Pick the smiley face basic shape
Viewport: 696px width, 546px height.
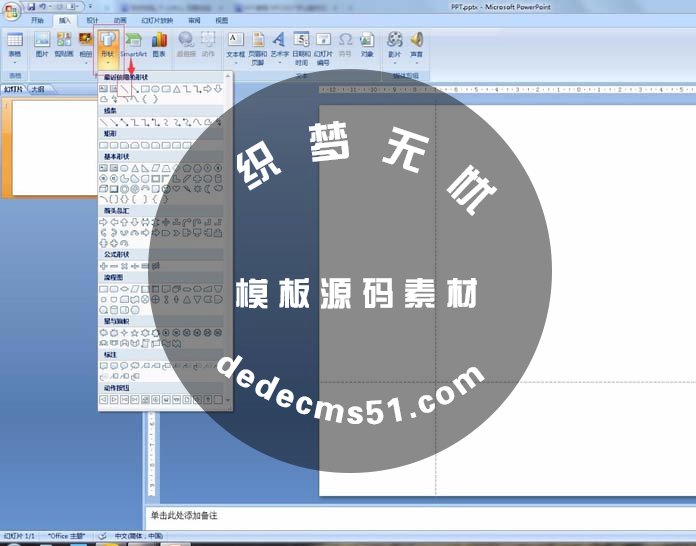click(166, 189)
